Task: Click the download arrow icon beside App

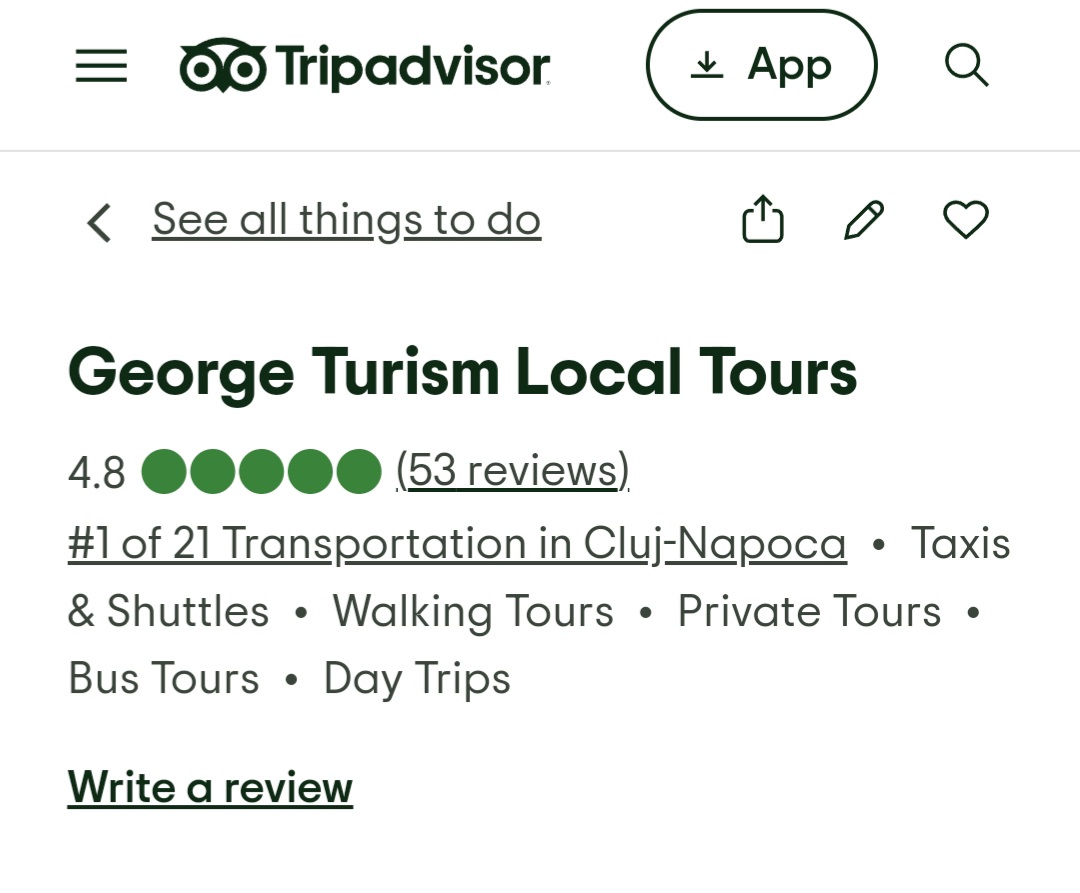Action: click(x=707, y=66)
